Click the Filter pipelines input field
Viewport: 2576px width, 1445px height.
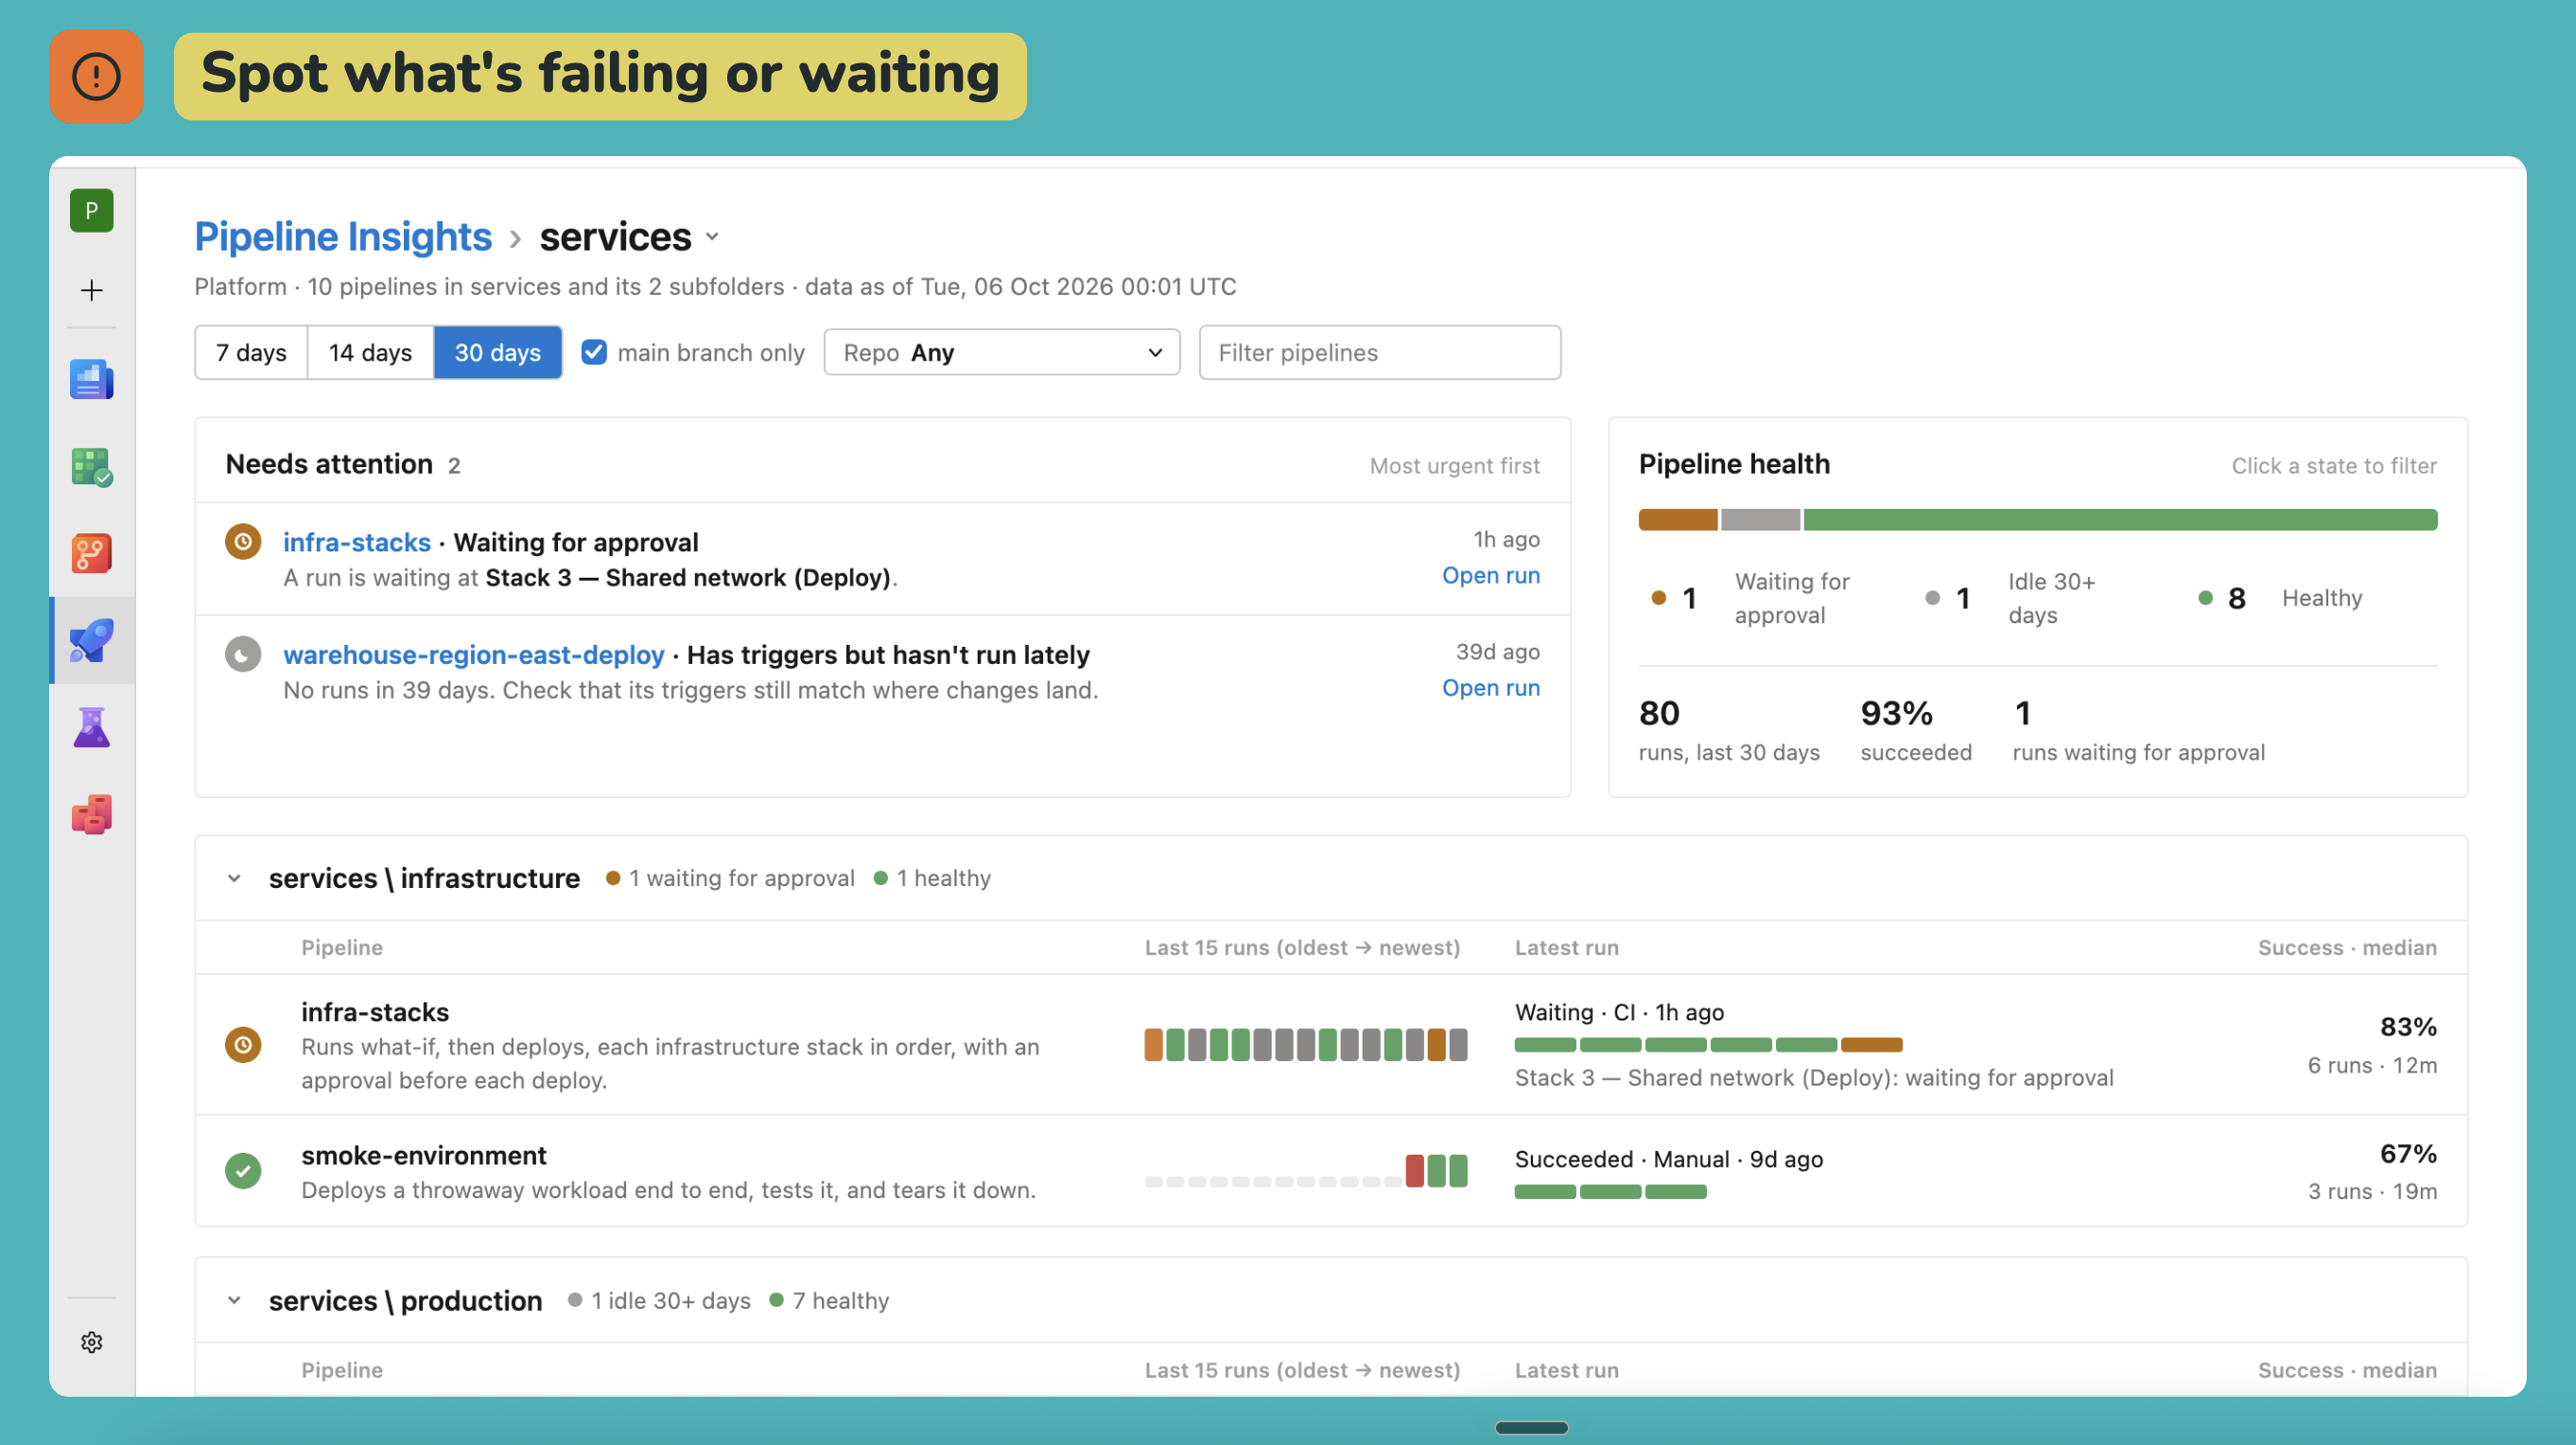click(1380, 352)
